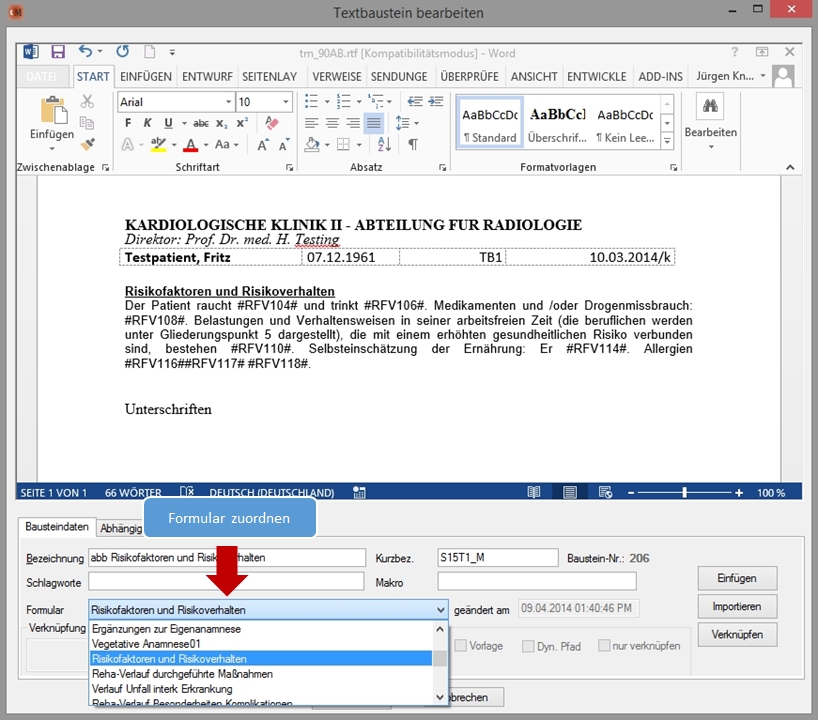
Task: Open the DATEI tab
Action: pos(42,77)
